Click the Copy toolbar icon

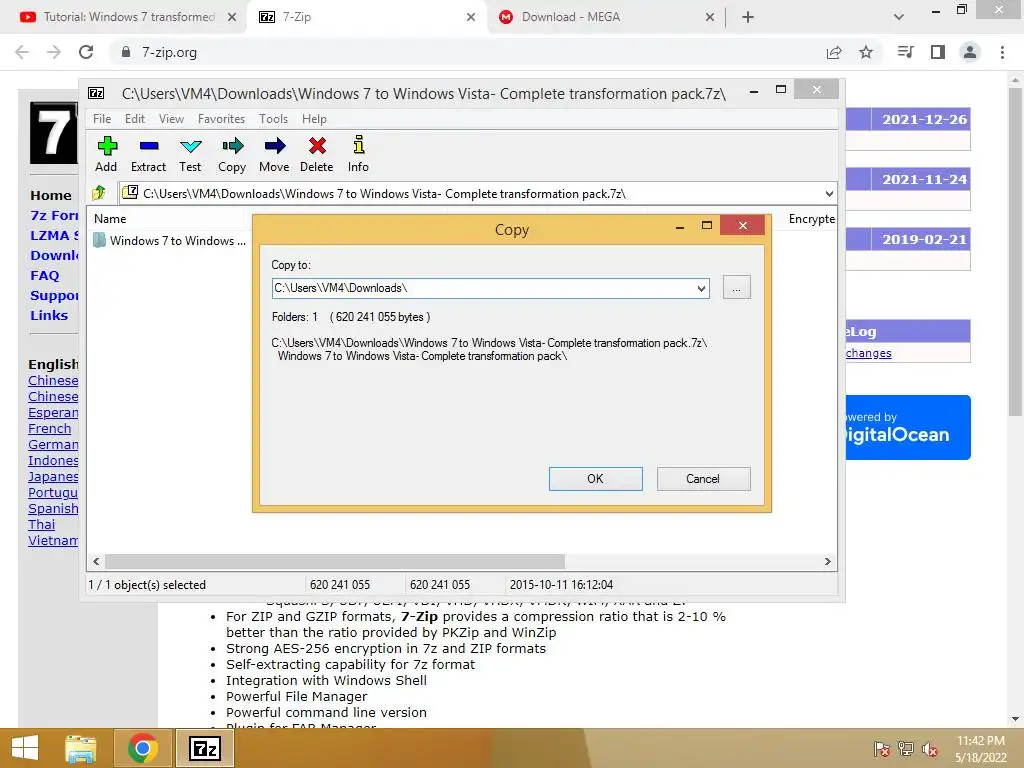232,153
